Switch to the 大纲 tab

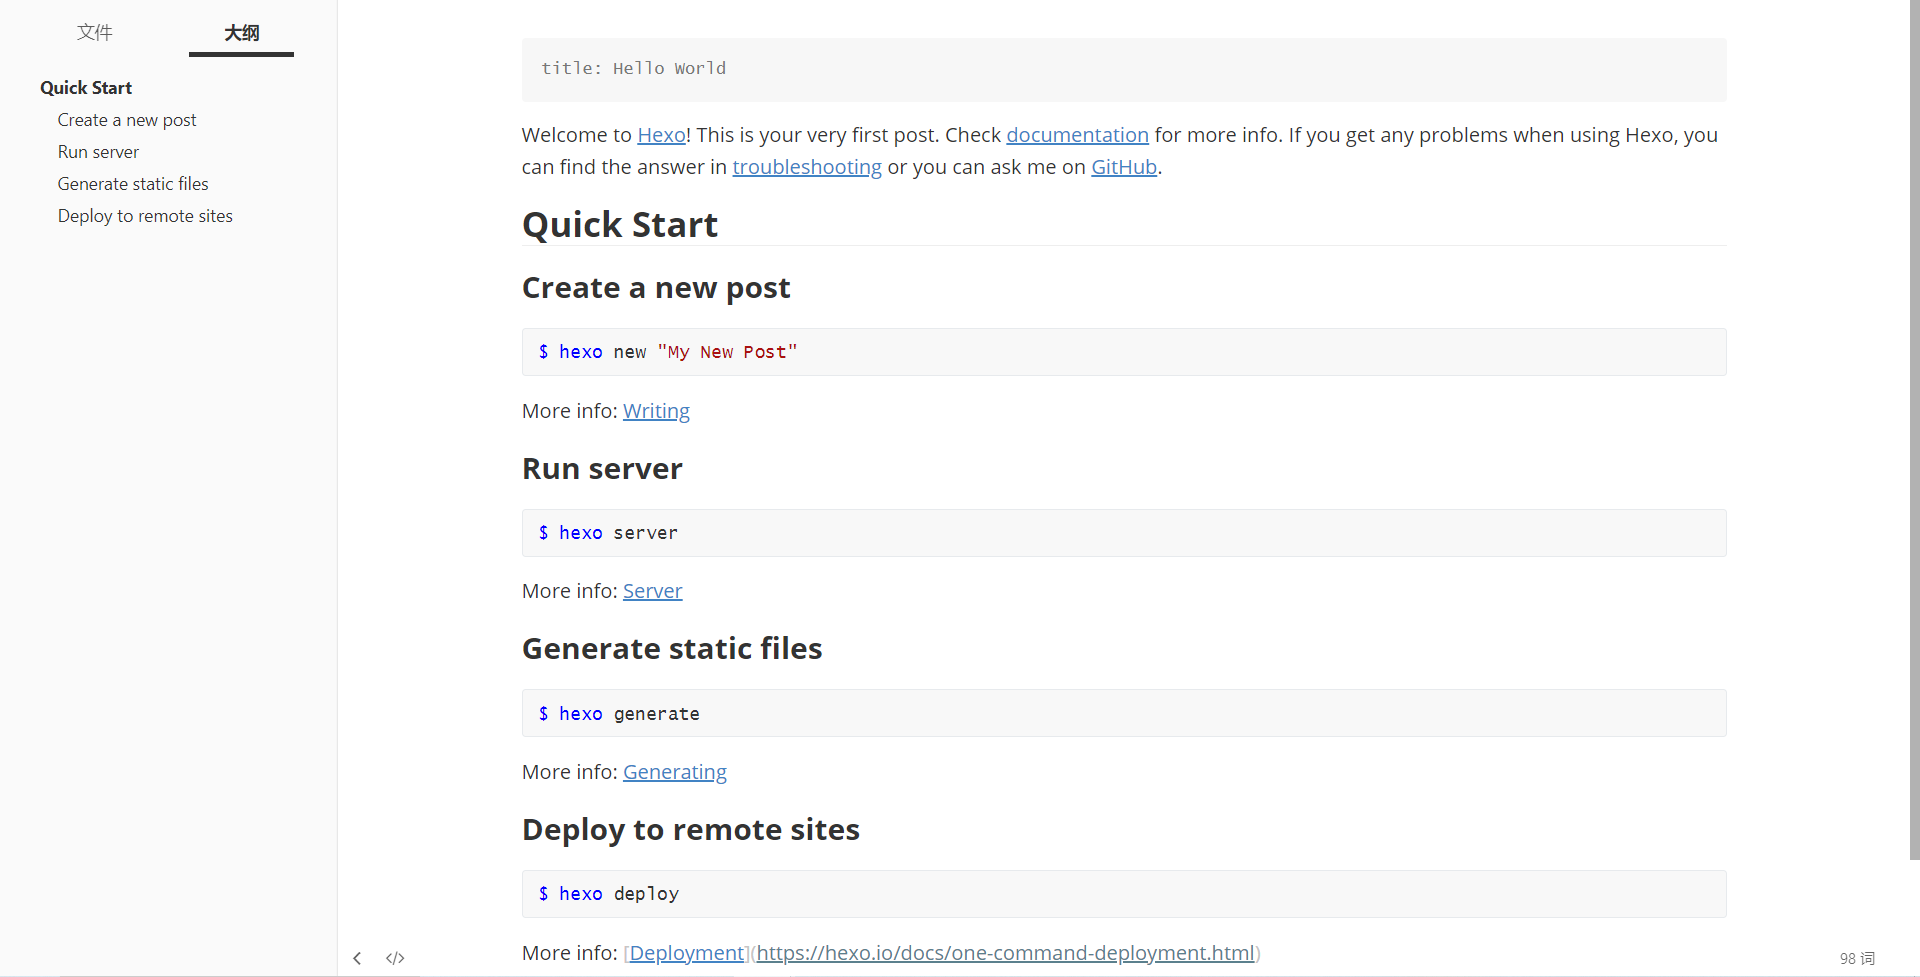point(241,32)
